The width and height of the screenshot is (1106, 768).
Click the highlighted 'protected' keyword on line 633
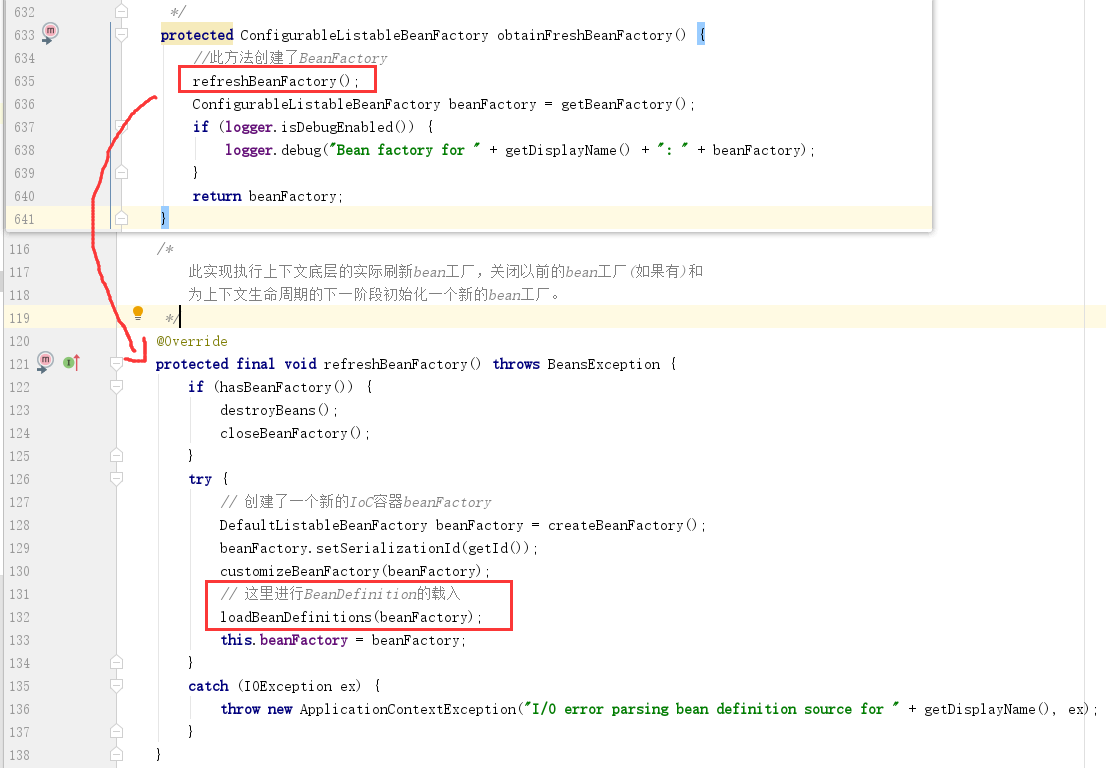pos(196,33)
